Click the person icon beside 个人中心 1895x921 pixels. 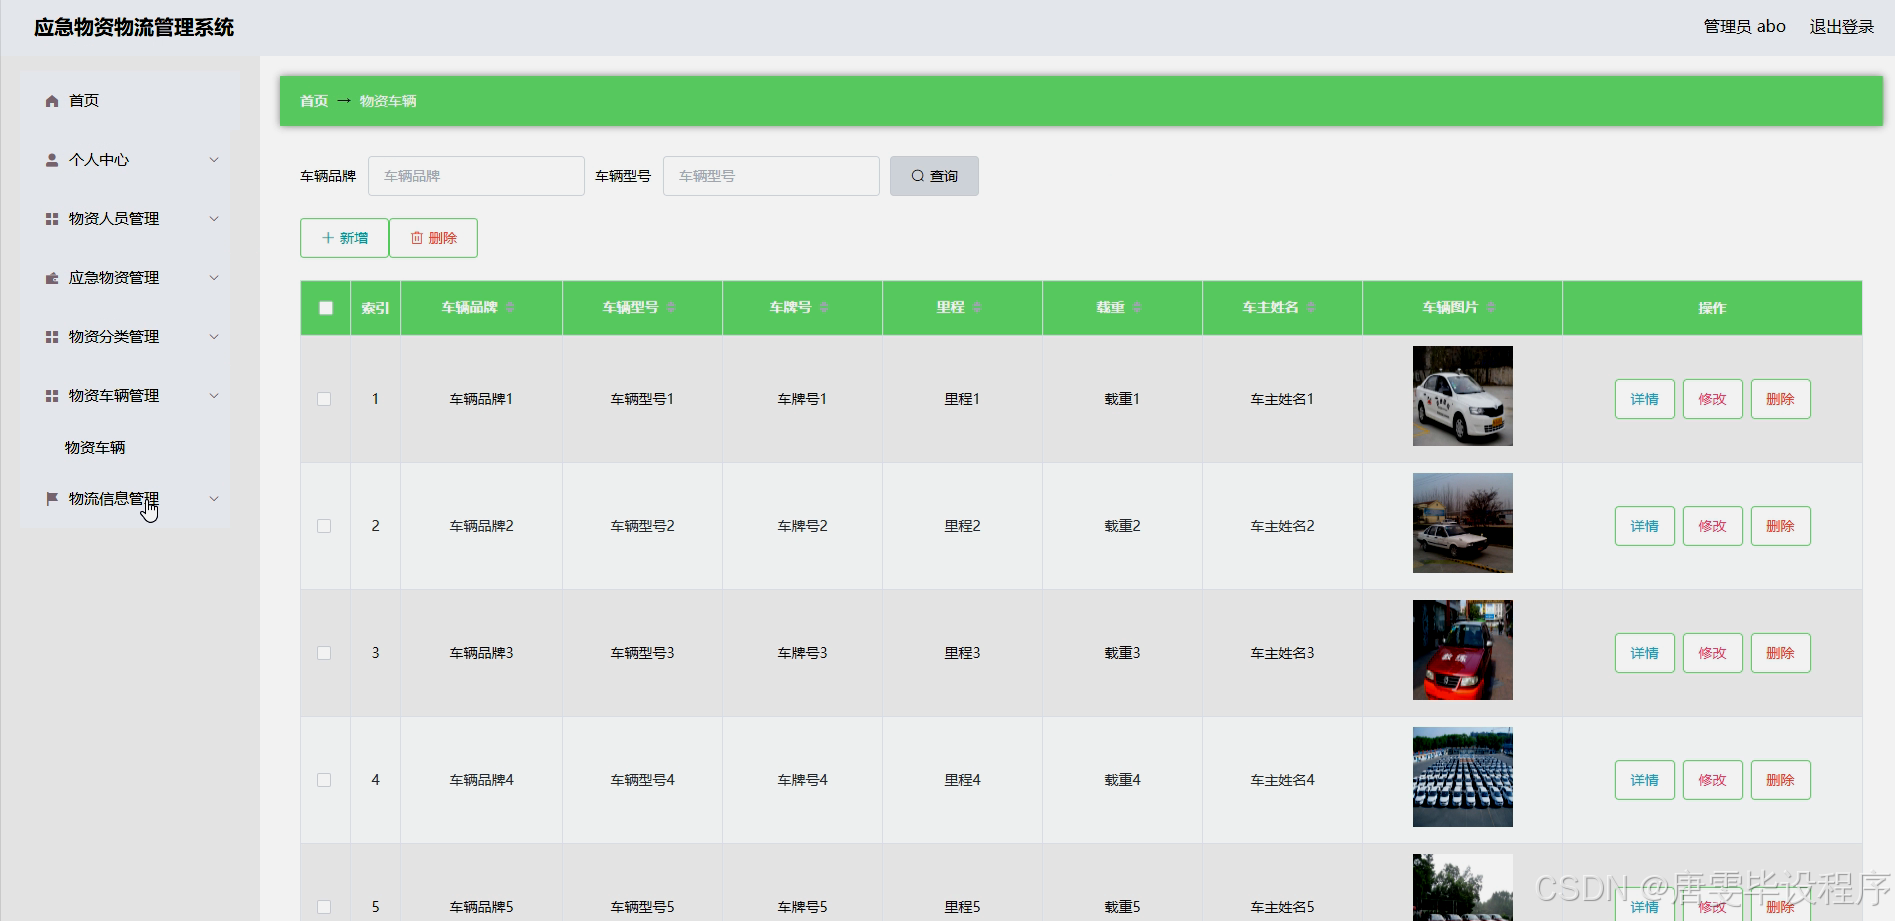(52, 160)
